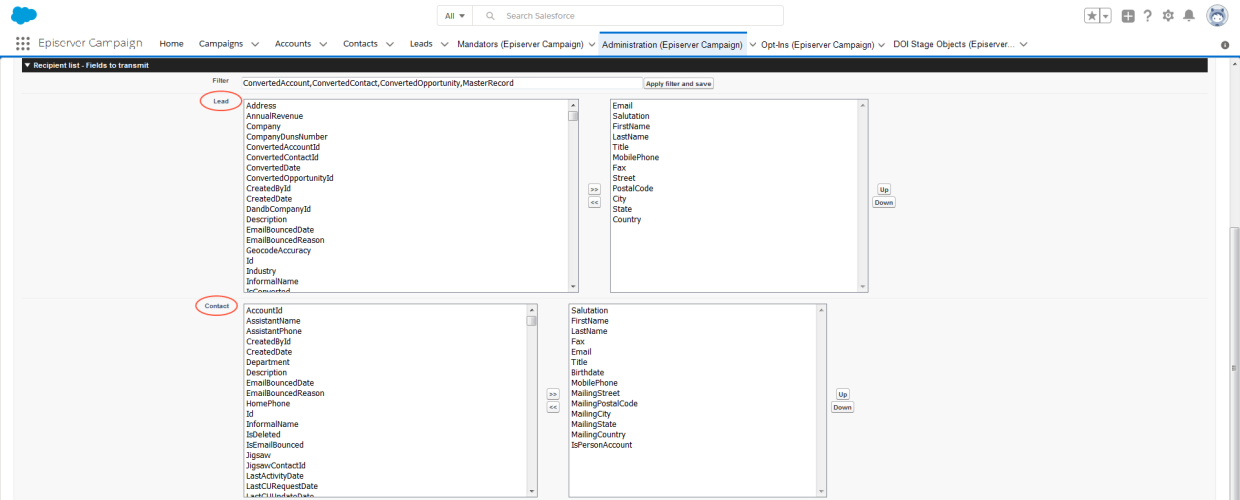
Task: Click the info icon below the avatar
Action: [1225, 45]
